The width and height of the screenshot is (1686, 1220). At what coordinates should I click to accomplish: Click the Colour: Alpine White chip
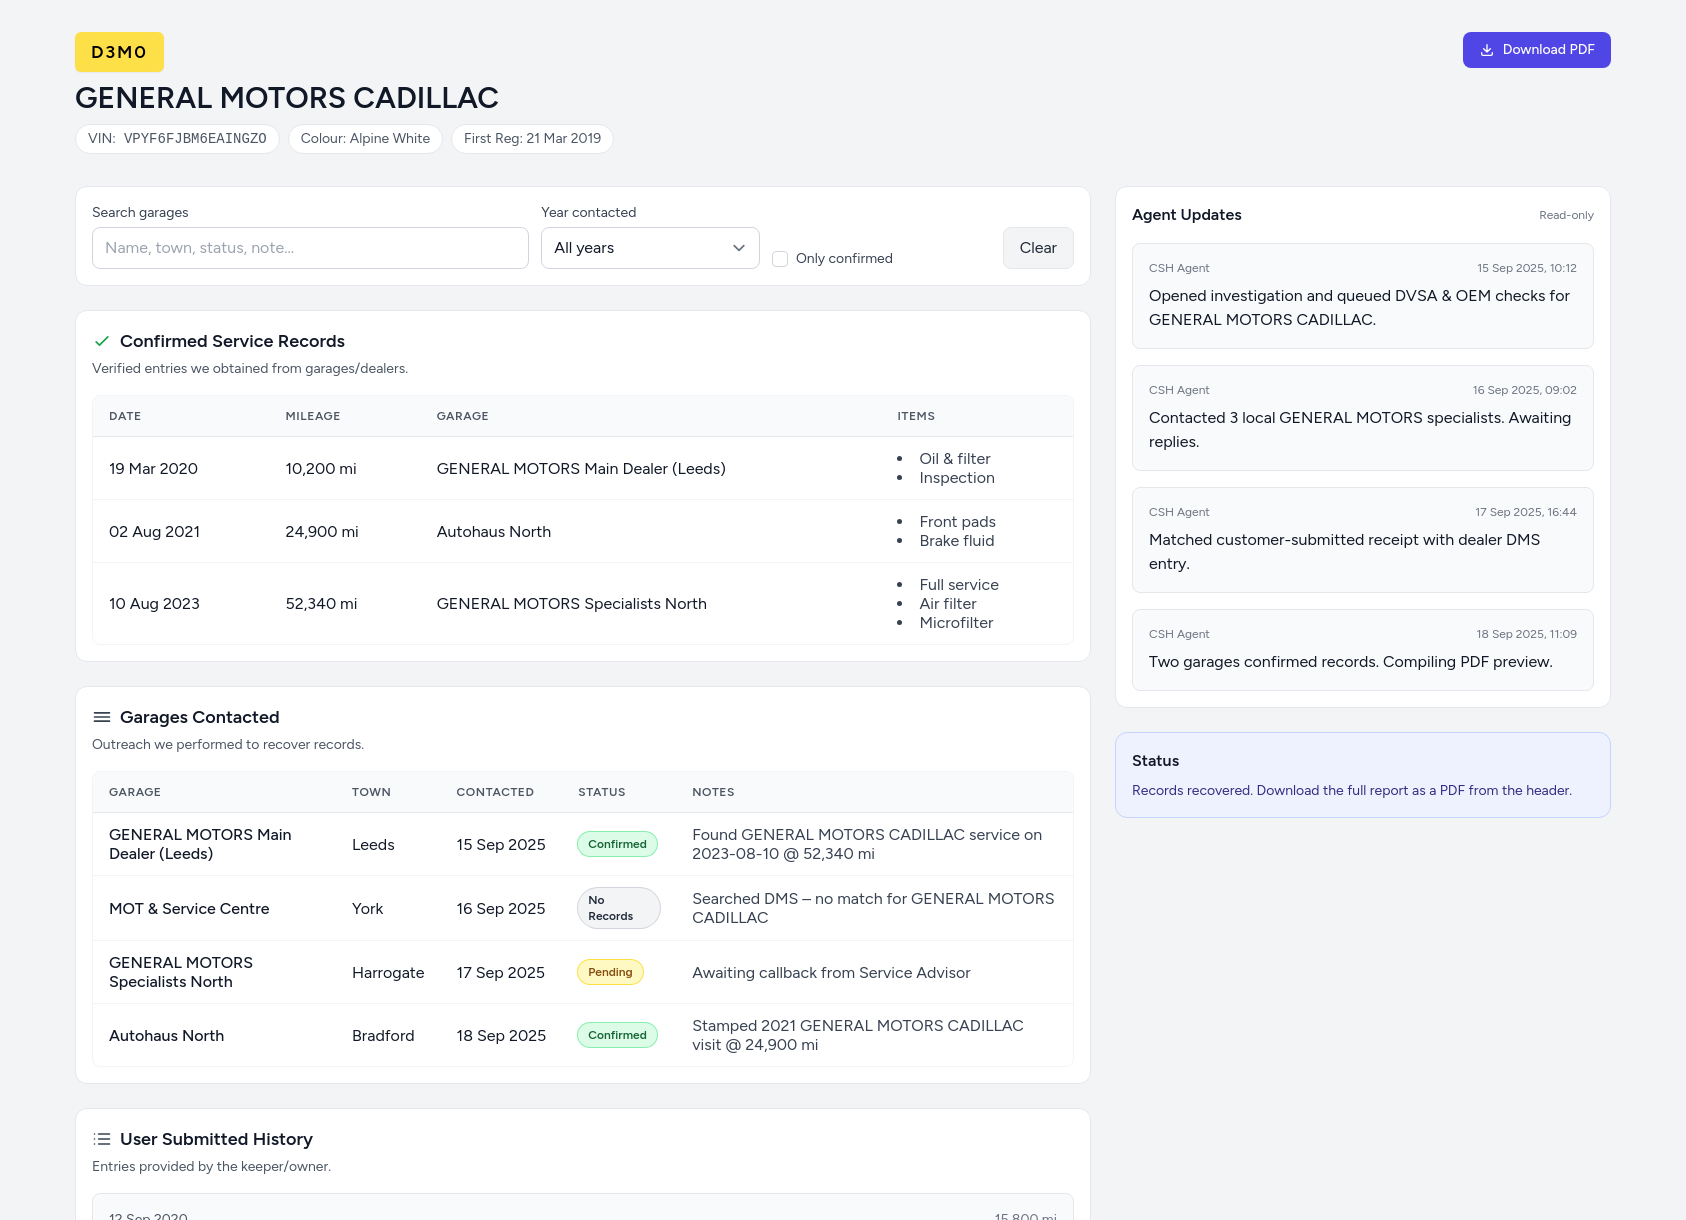365,139
